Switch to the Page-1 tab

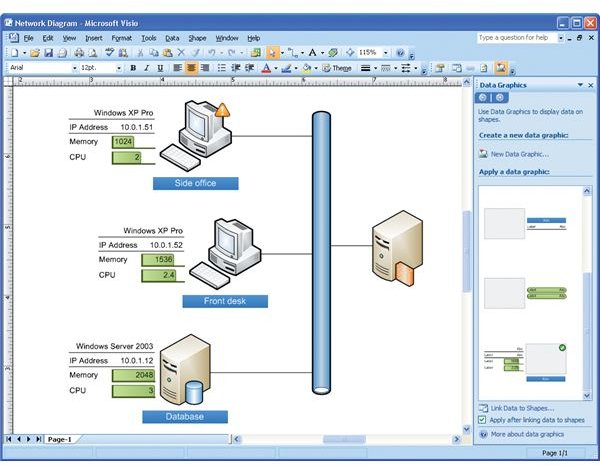(x=60, y=439)
